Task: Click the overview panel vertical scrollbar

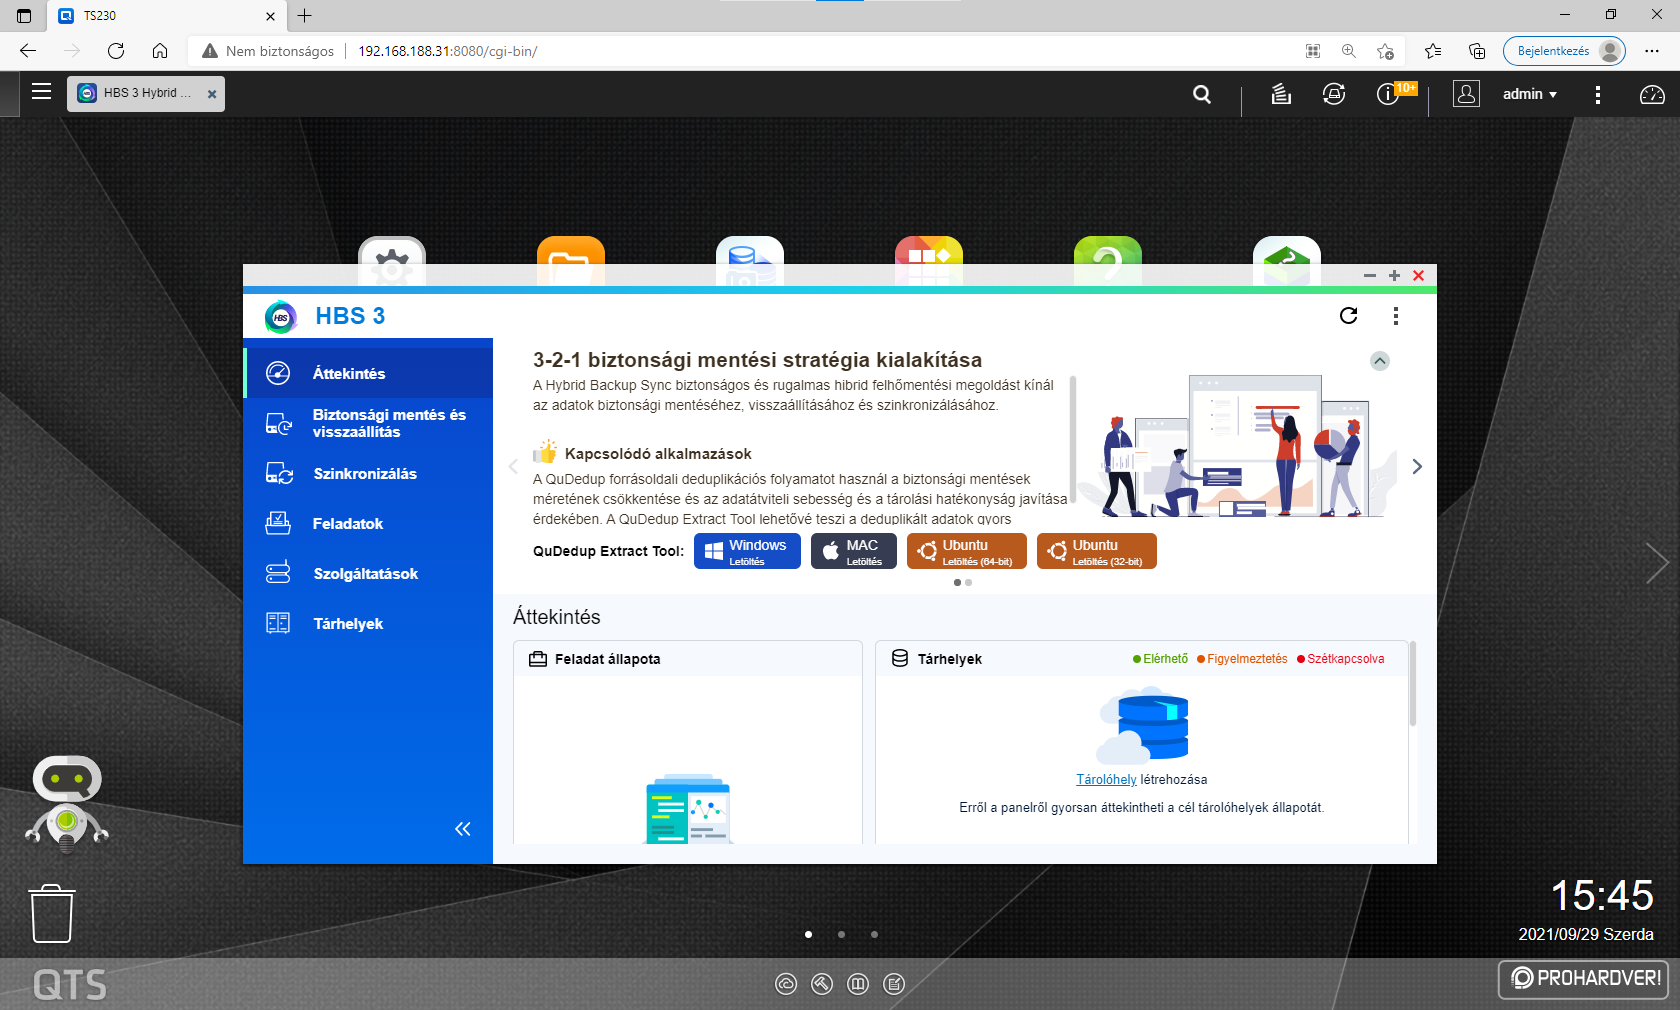Action: [x=1413, y=684]
